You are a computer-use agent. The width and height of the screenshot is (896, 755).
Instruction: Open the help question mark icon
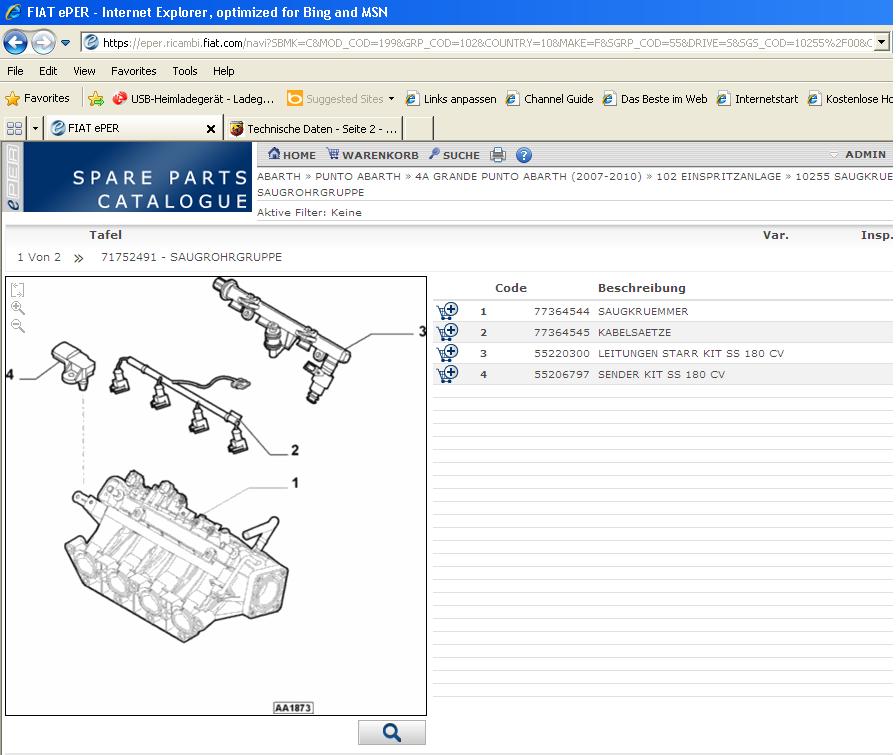[523, 155]
